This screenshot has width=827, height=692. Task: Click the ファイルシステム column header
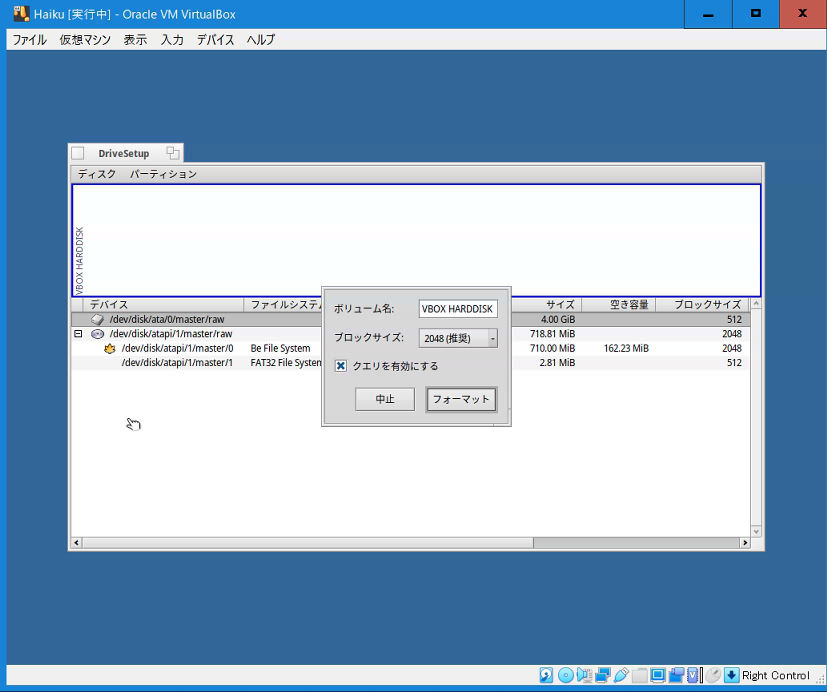tap(283, 305)
